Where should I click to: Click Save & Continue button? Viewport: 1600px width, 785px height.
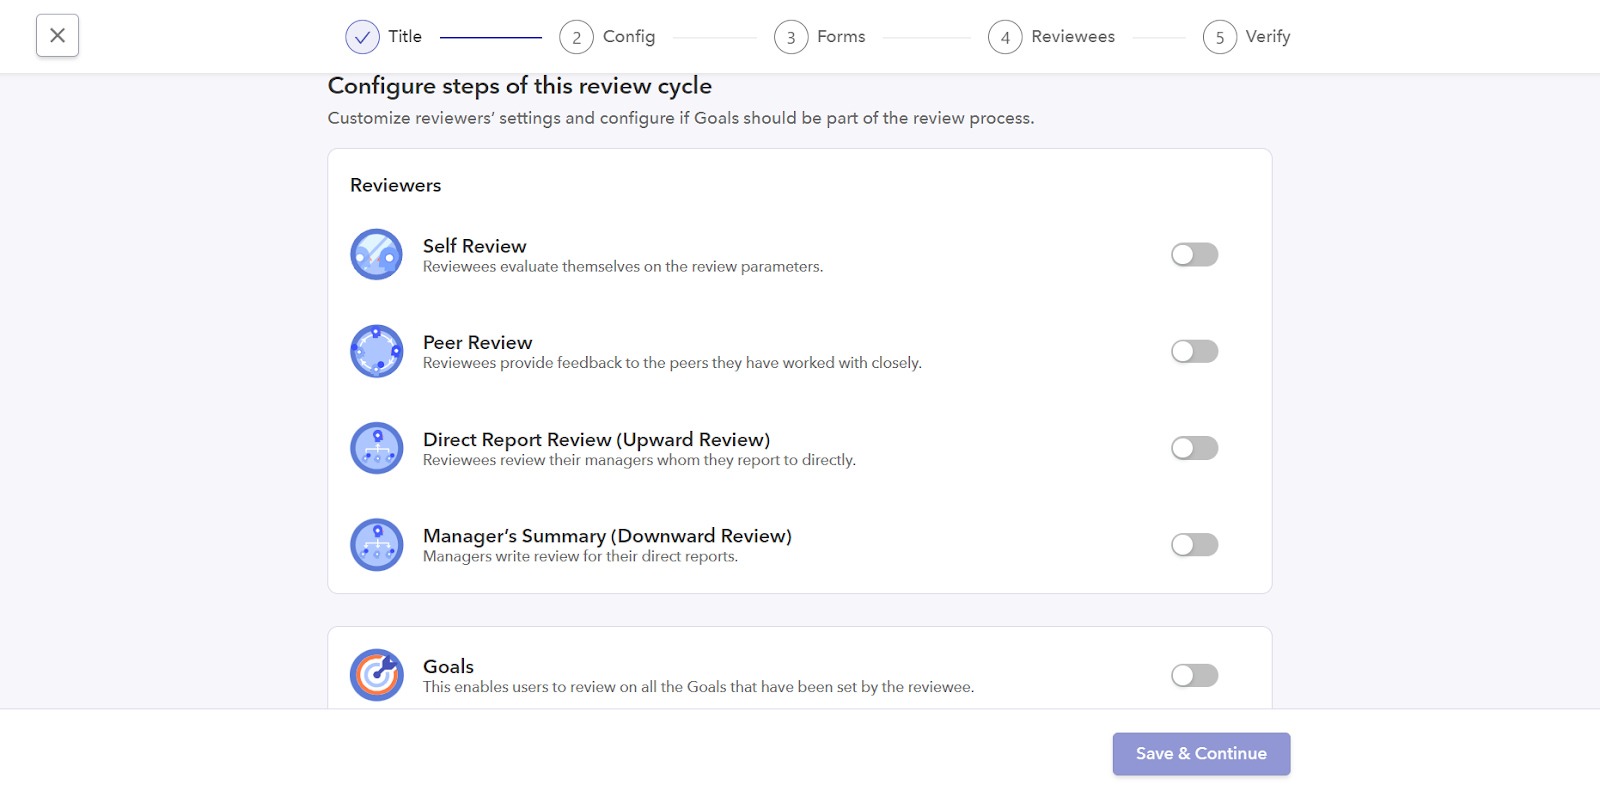click(1201, 754)
